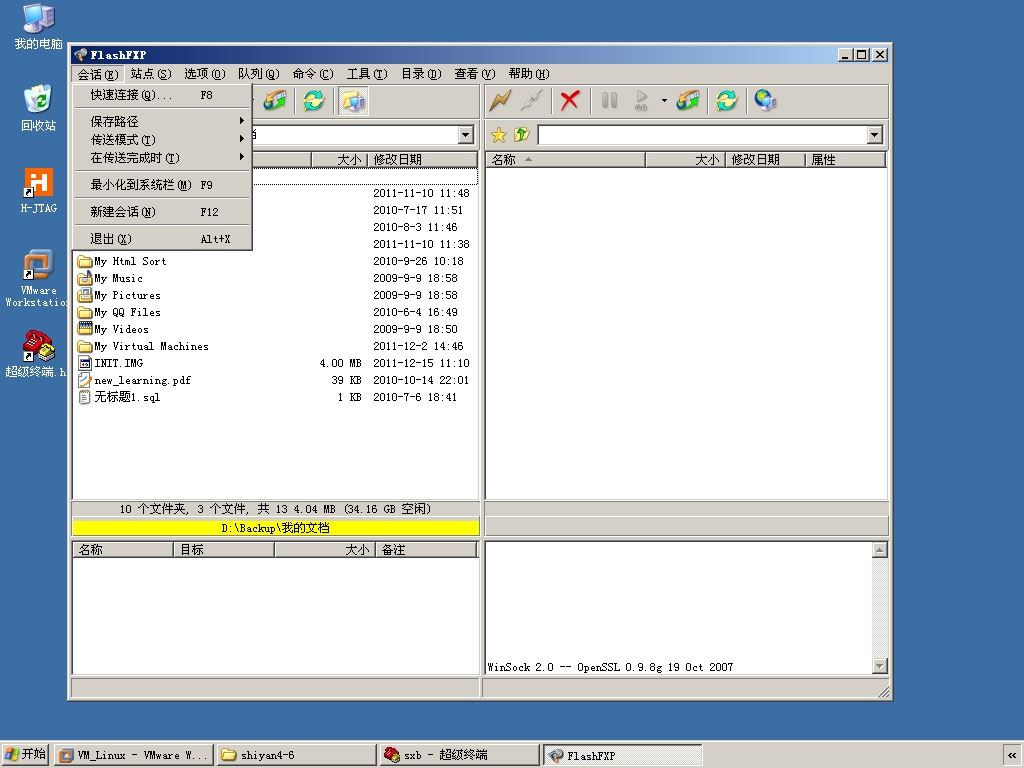Viewport: 1024px width, 768px height.
Task: Open right pane path dropdown arrow
Action: pos(874,135)
